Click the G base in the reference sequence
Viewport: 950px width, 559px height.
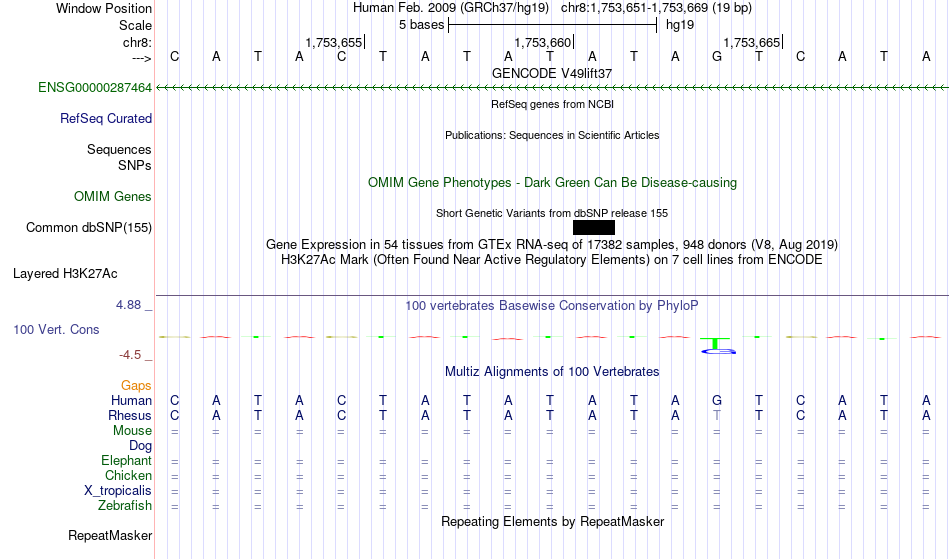(717, 57)
